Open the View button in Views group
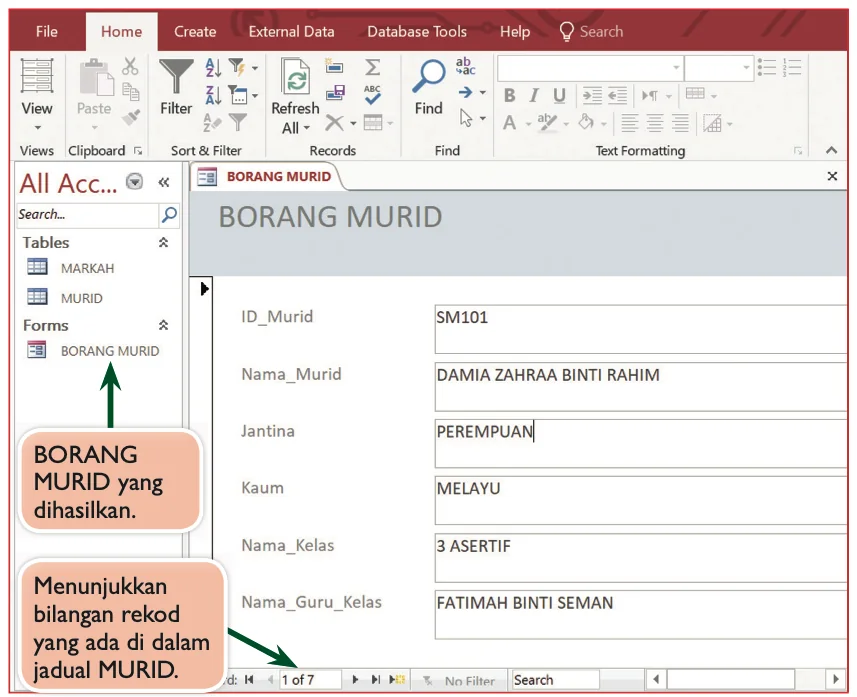Image resolution: width=857 pixels, height=697 pixels. click(x=37, y=93)
